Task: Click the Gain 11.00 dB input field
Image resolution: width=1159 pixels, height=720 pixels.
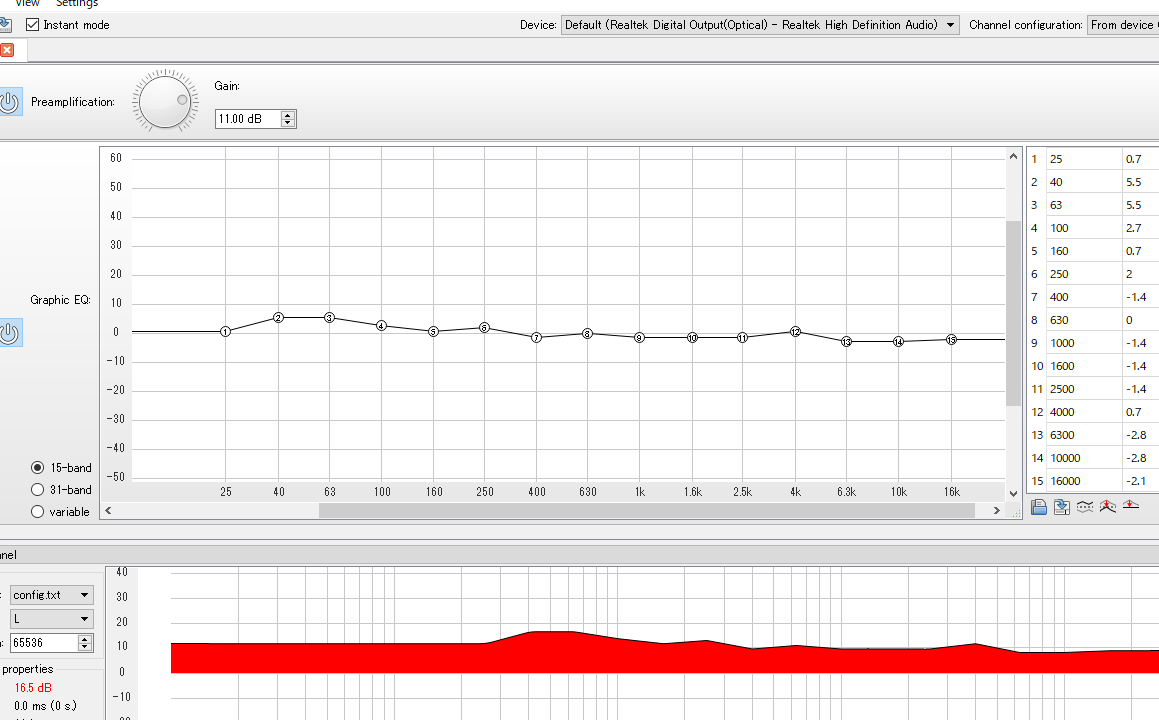Action: (x=248, y=119)
